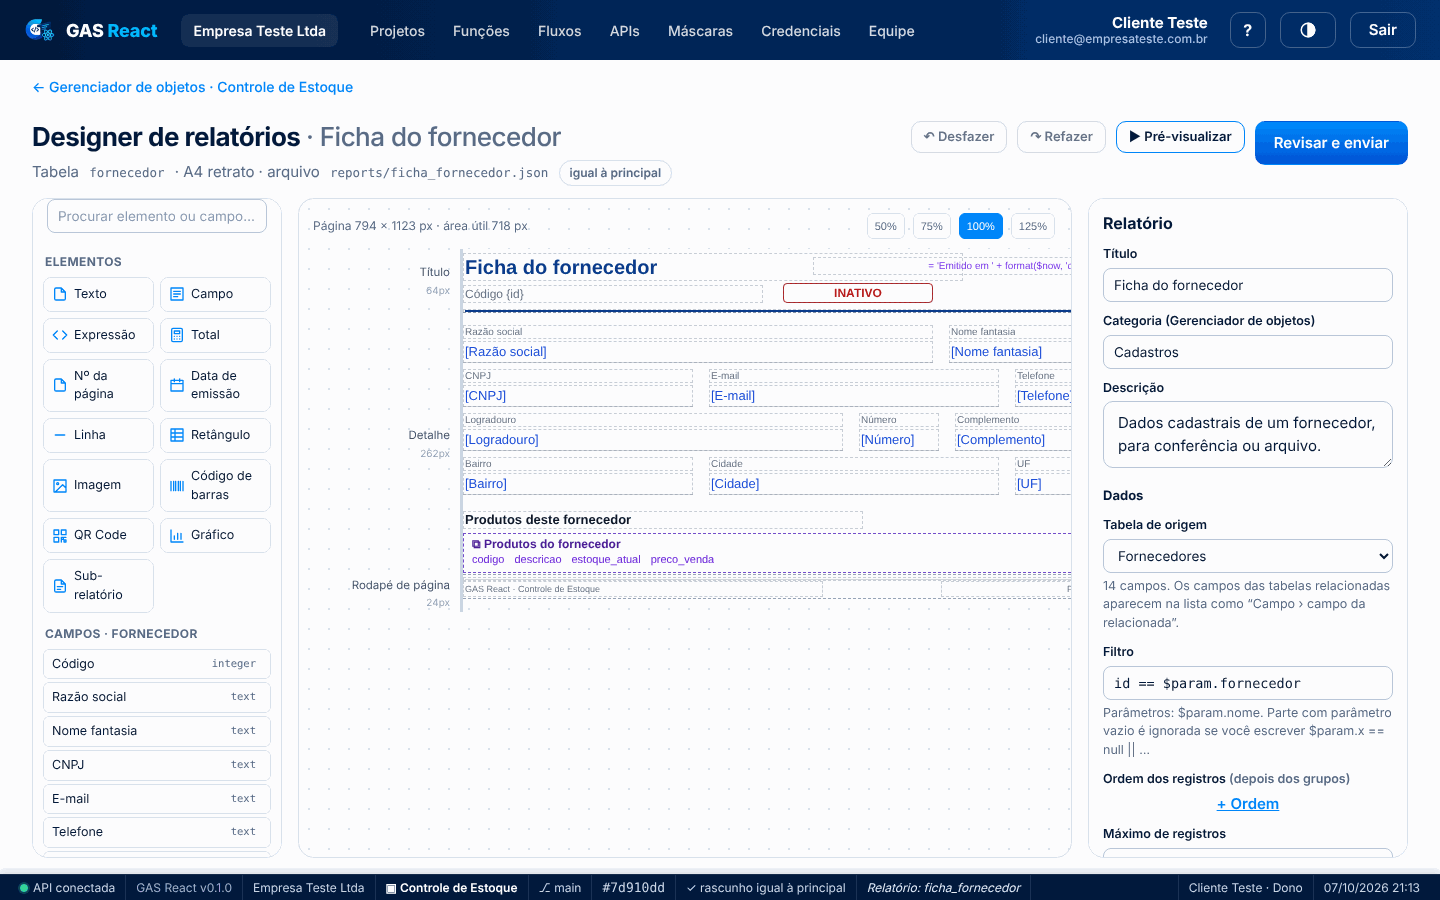Set zoom to 125%
Image resolution: width=1440 pixels, height=900 pixels.
click(x=1032, y=226)
